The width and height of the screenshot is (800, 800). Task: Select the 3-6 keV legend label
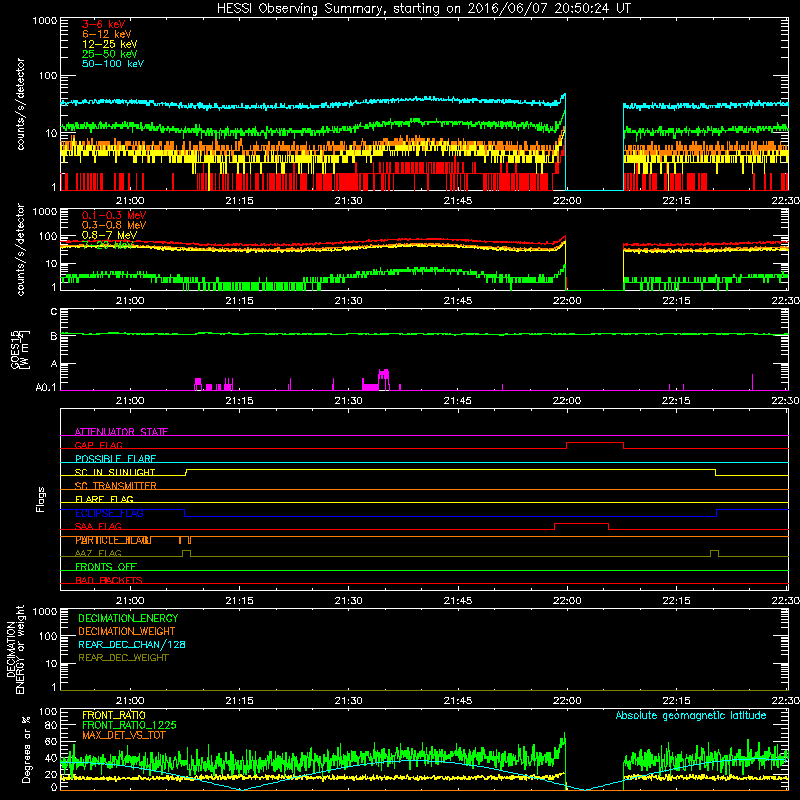[x=103, y=24]
